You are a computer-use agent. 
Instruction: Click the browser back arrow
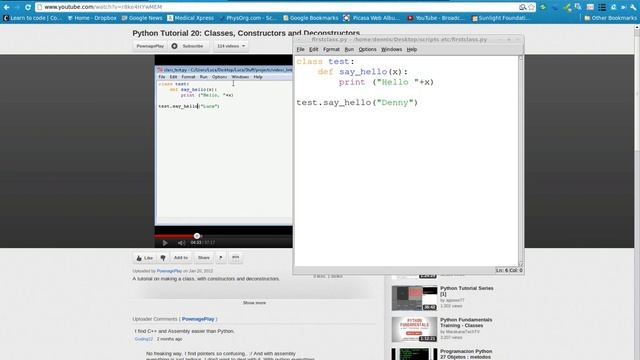(x=7, y=7)
